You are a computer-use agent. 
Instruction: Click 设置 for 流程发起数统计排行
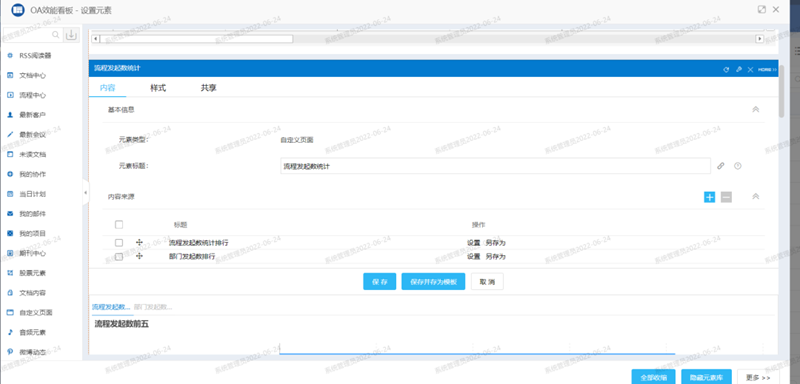click(473, 243)
